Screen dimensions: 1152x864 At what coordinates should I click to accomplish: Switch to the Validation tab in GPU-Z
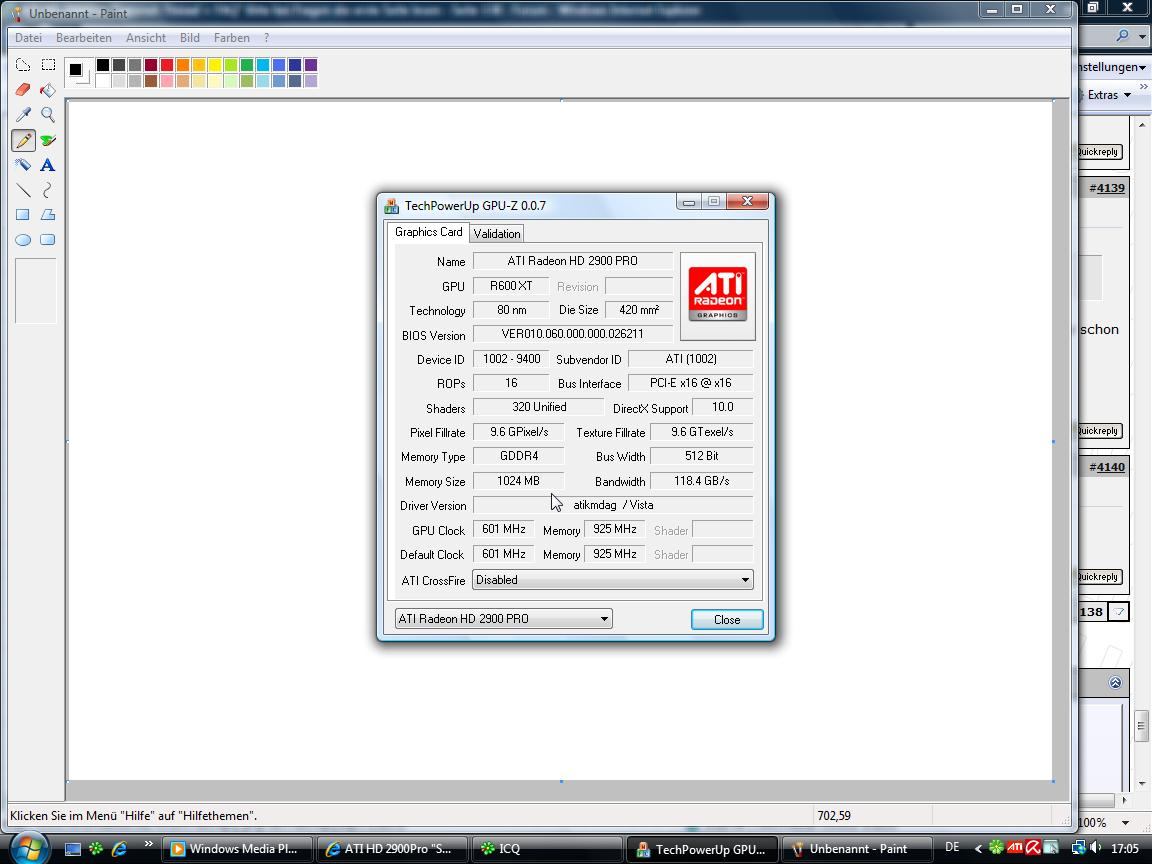point(497,234)
